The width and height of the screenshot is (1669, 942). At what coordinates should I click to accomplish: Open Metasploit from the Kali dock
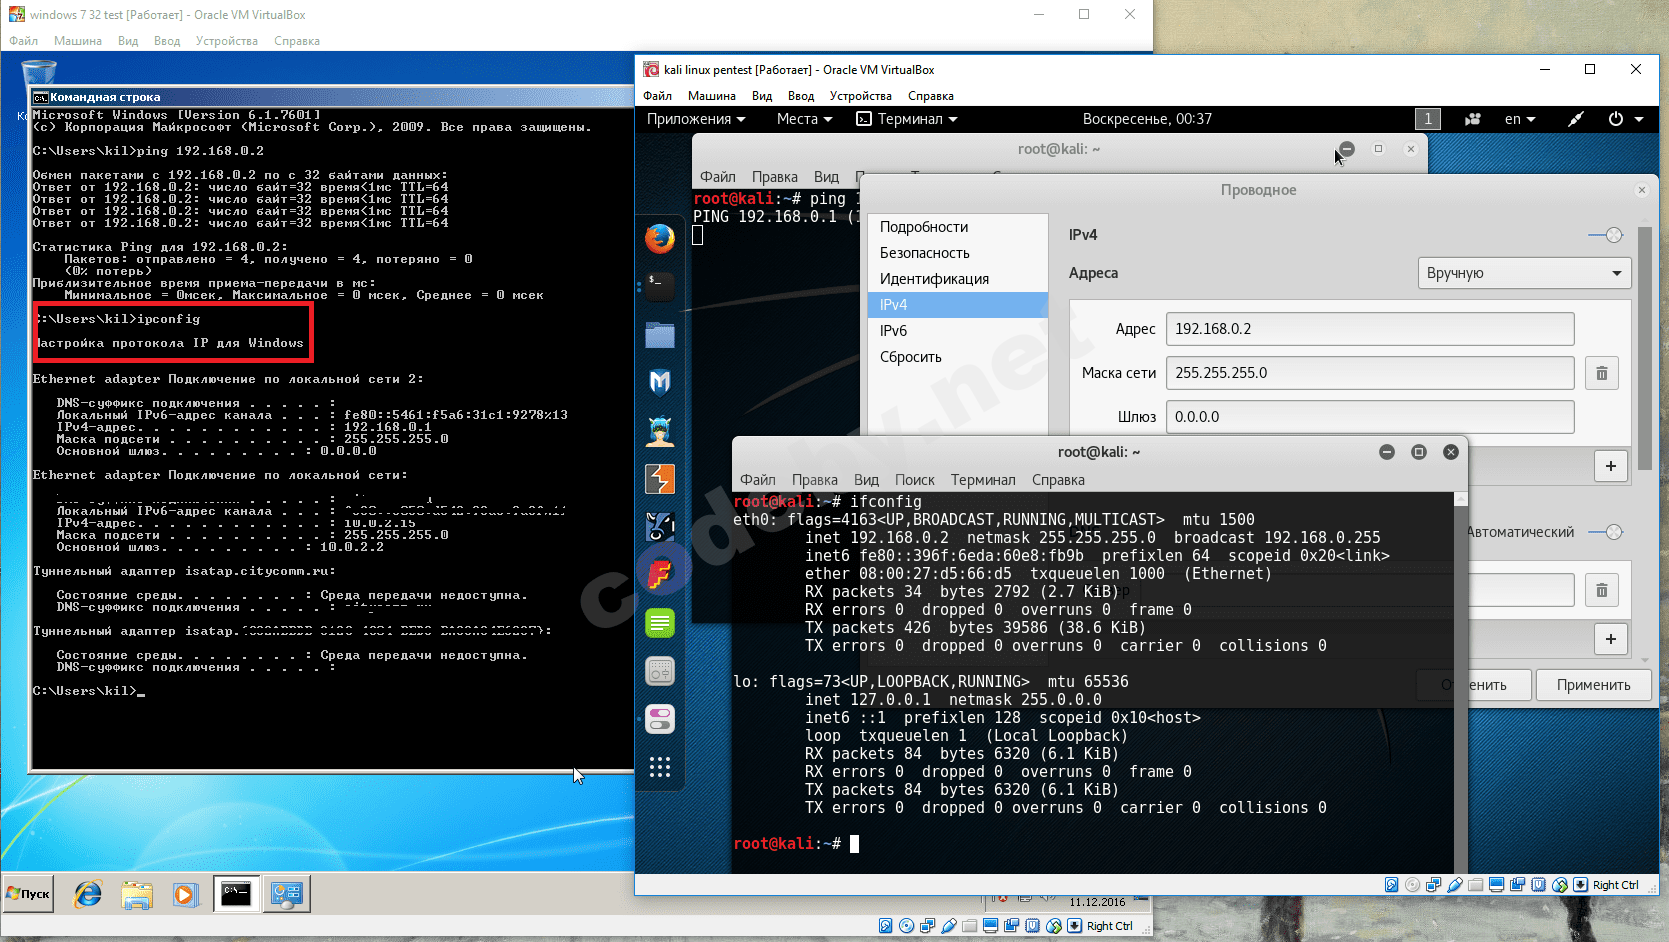pyautogui.click(x=659, y=382)
